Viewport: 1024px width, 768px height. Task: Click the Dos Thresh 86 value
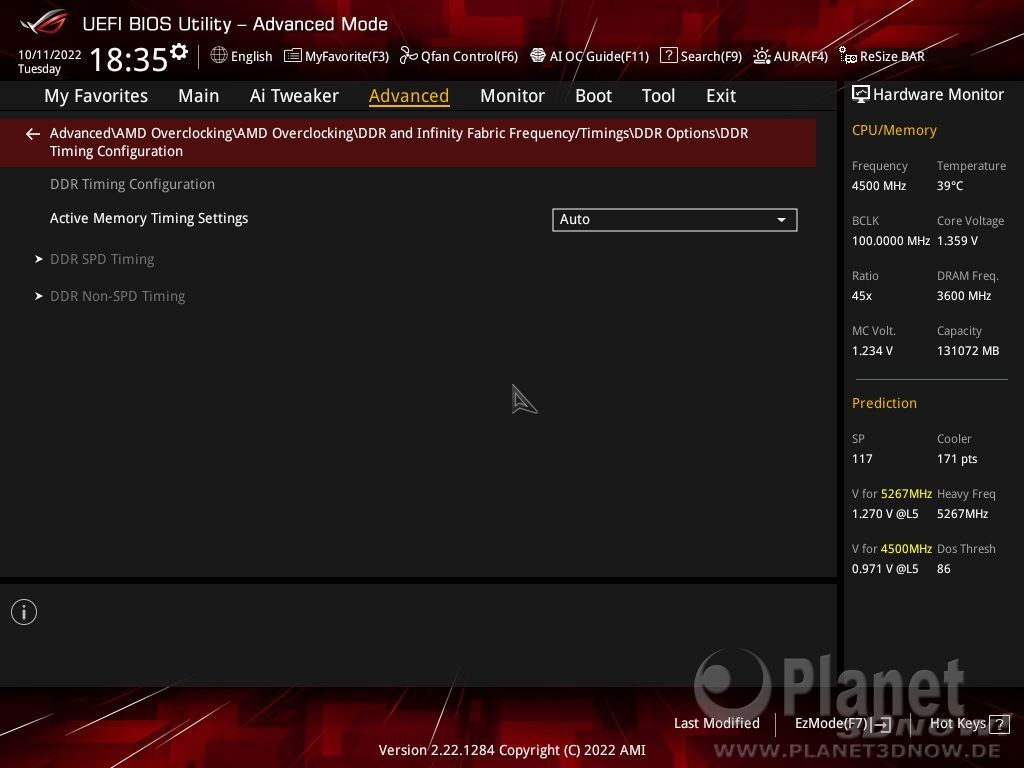944,569
